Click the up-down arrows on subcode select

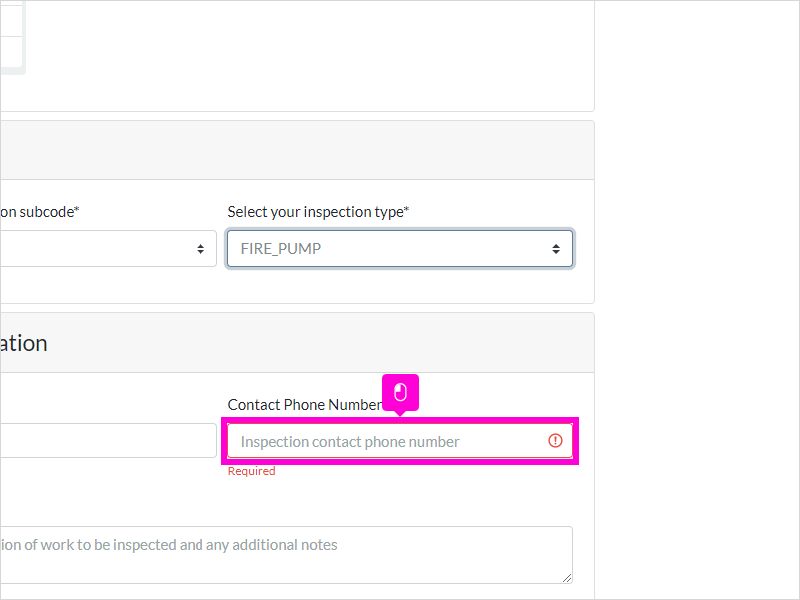(x=201, y=248)
